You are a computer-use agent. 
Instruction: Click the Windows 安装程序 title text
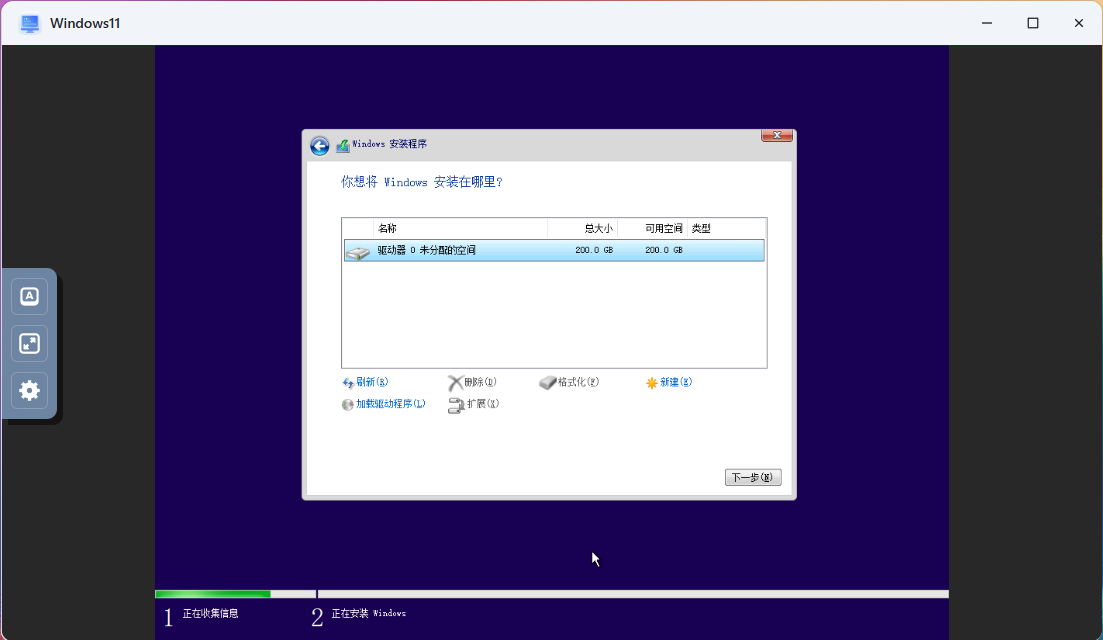[390, 144]
